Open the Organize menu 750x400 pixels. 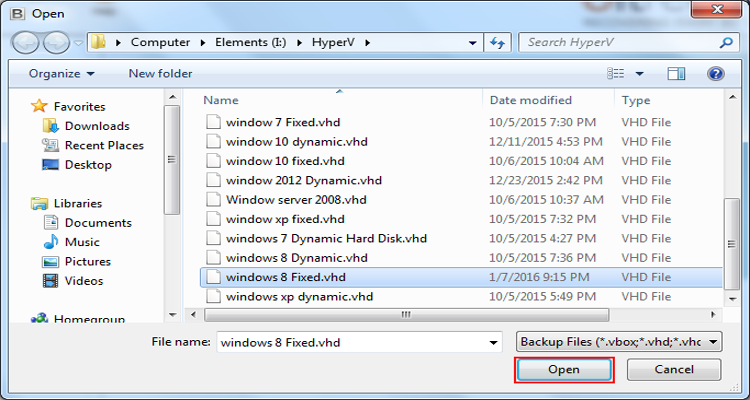(x=62, y=74)
